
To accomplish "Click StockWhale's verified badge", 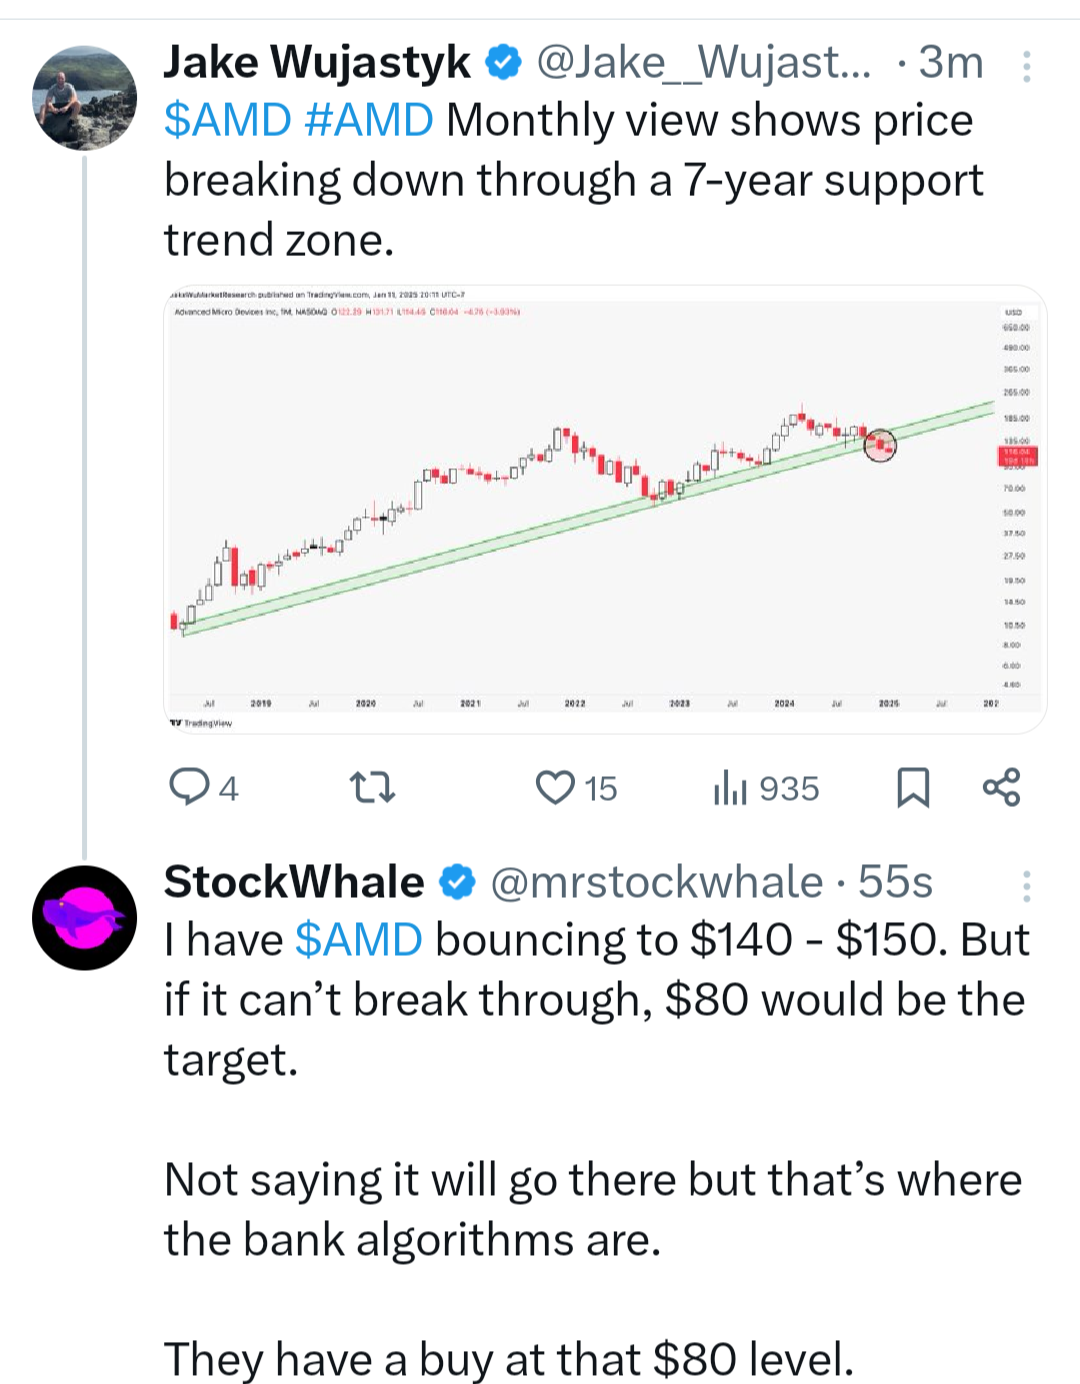I will pos(458,883).
